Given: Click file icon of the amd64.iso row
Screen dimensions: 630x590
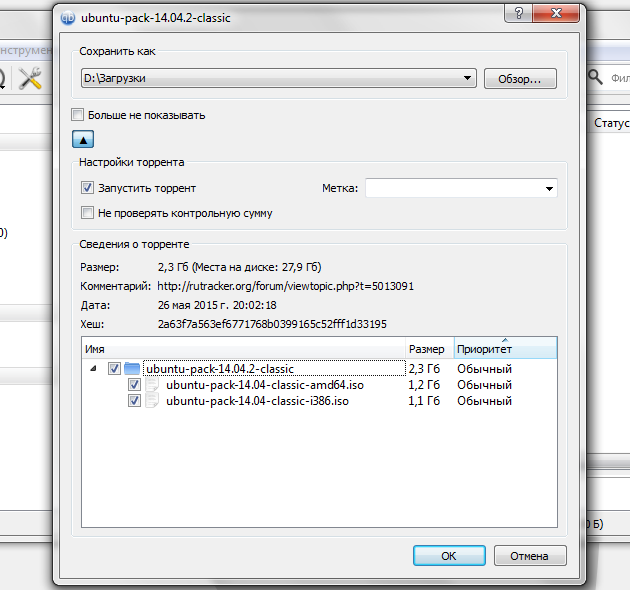Looking at the screenshot, I should (152, 385).
